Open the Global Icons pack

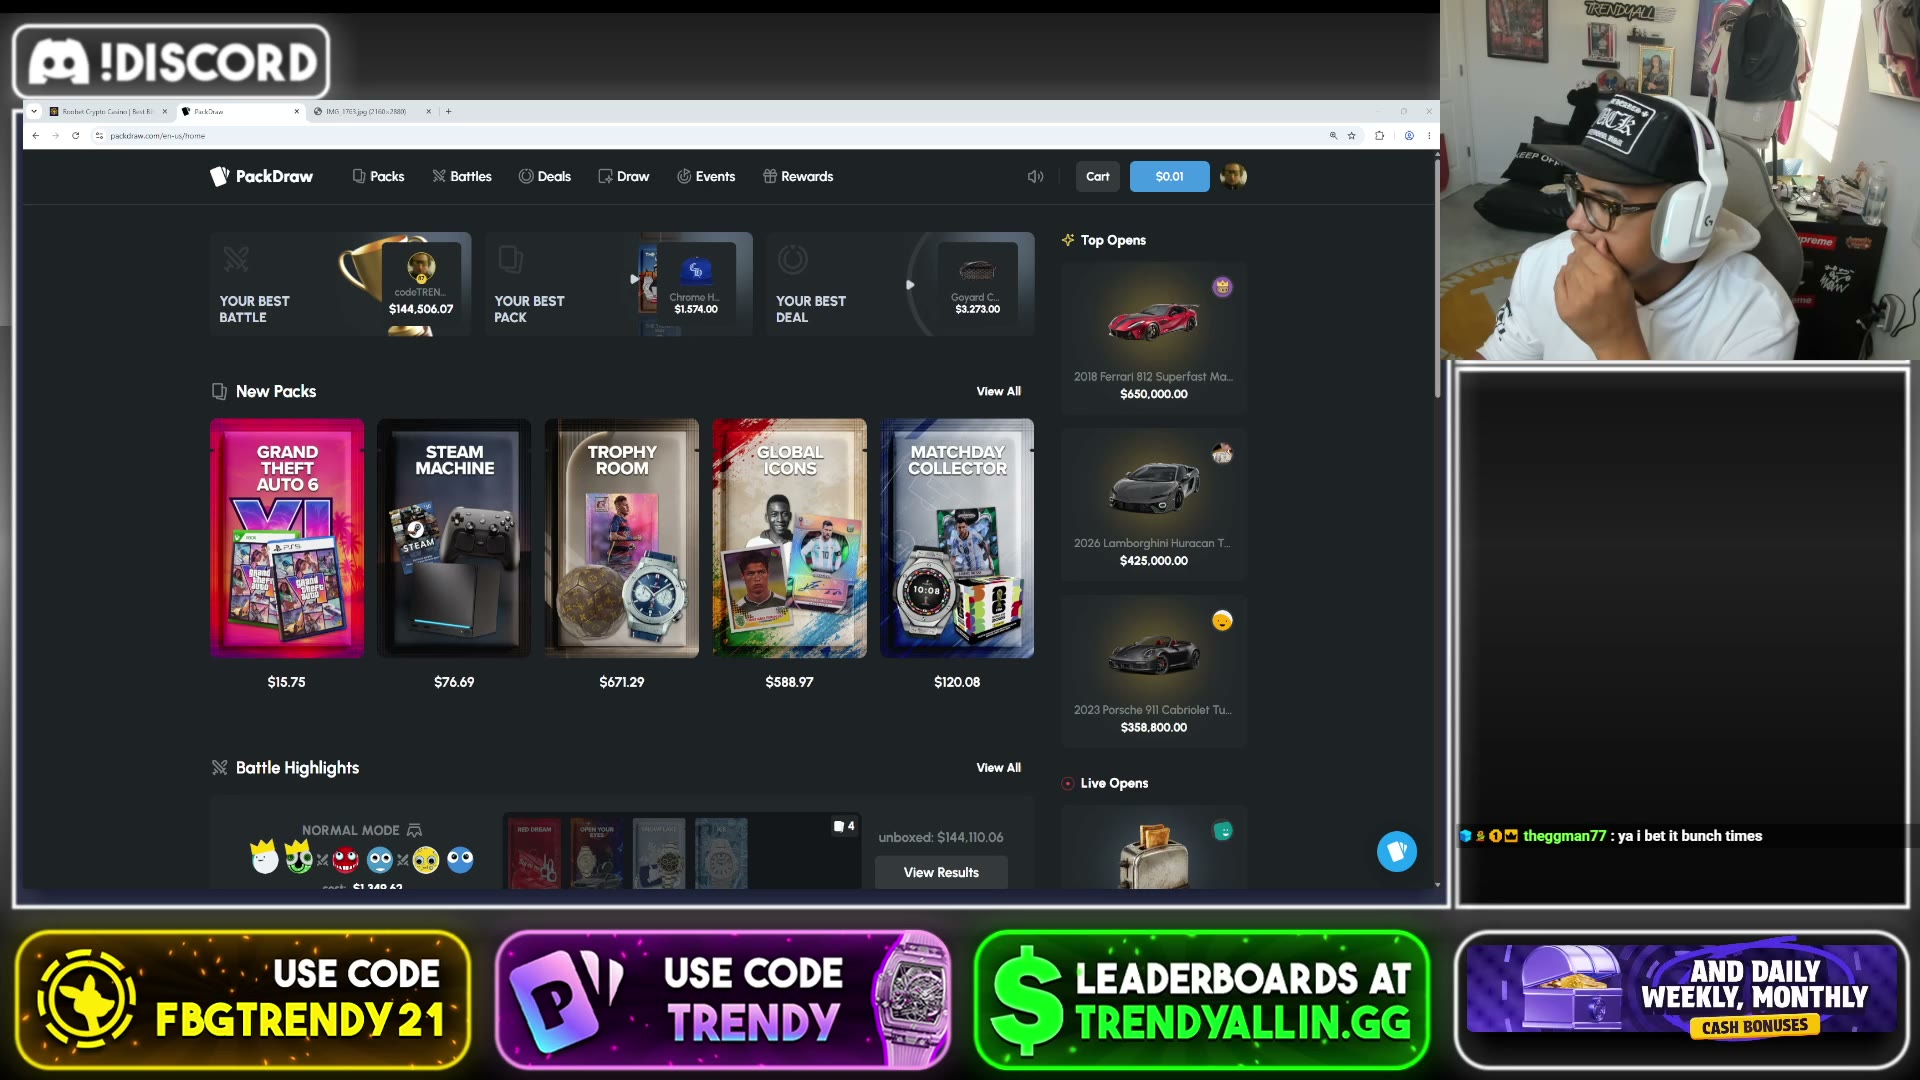[x=789, y=538]
